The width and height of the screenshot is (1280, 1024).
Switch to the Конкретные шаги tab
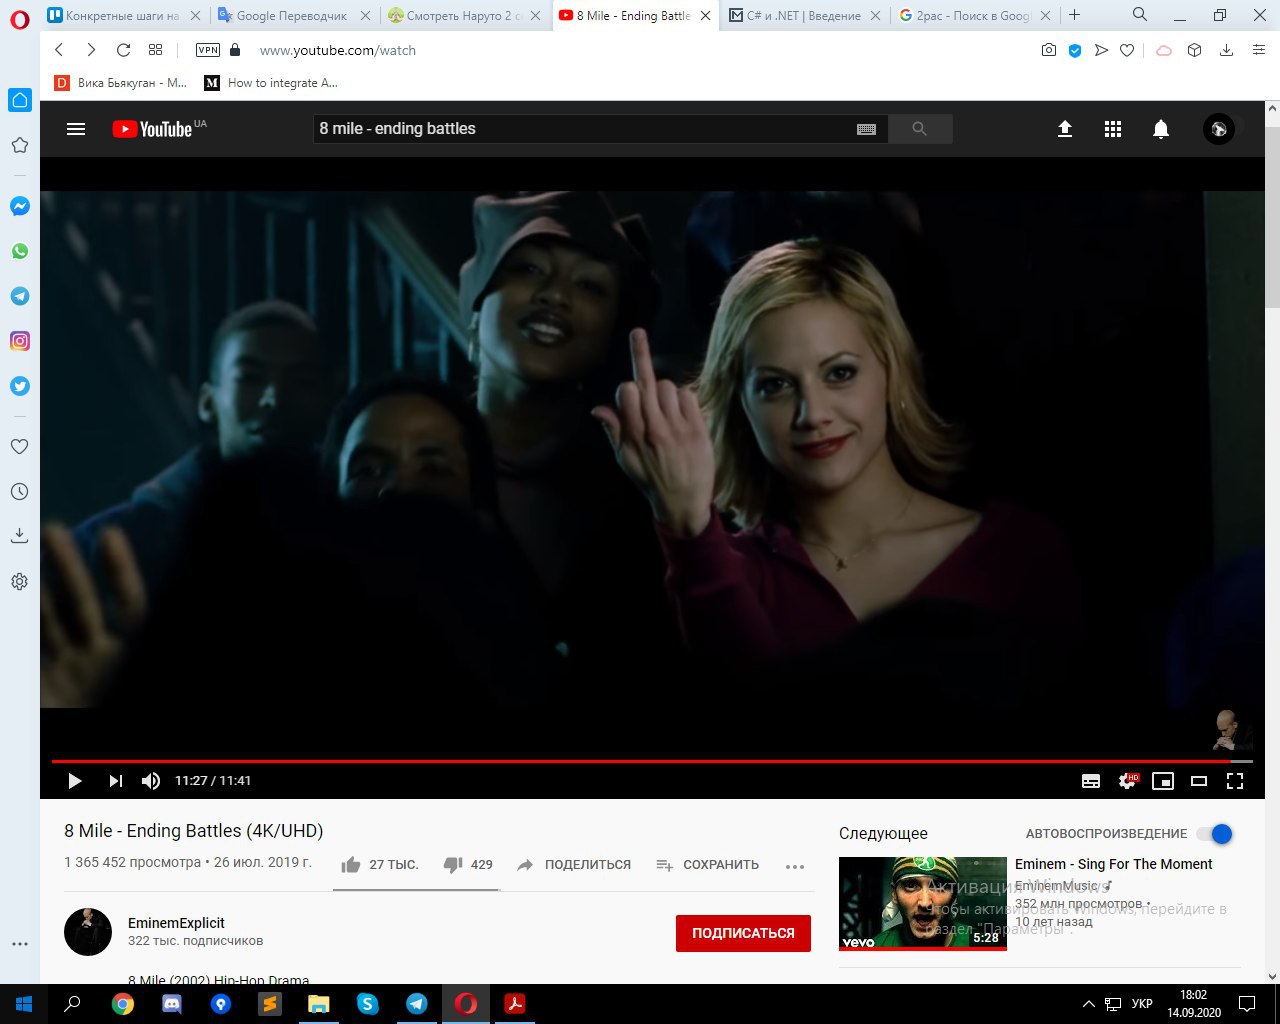click(x=124, y=16)
